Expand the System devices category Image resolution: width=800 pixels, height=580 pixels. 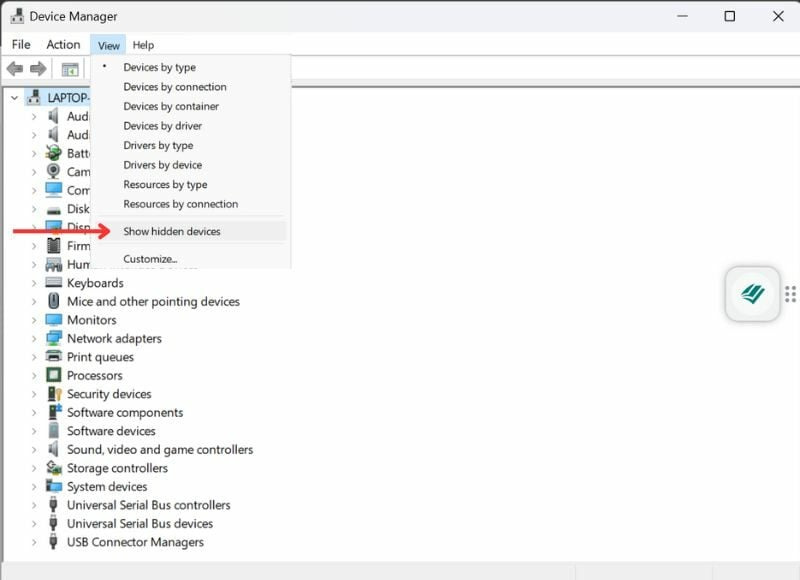coord(34,487)
